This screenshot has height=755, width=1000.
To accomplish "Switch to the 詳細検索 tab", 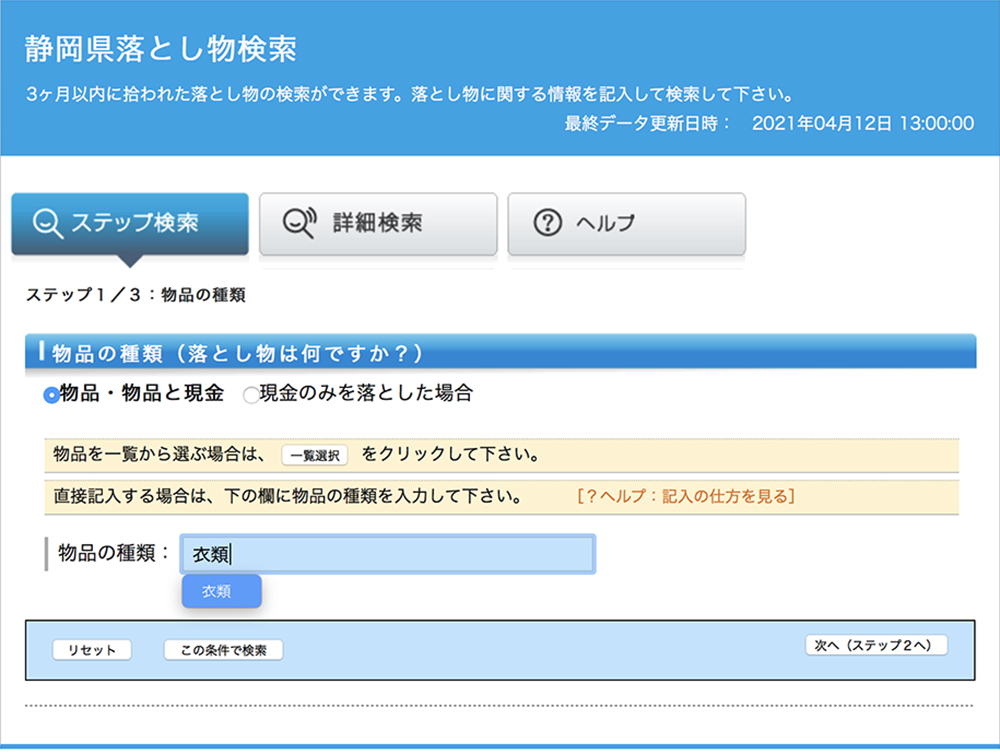I will pyautogui.click(x=378, y=223).
